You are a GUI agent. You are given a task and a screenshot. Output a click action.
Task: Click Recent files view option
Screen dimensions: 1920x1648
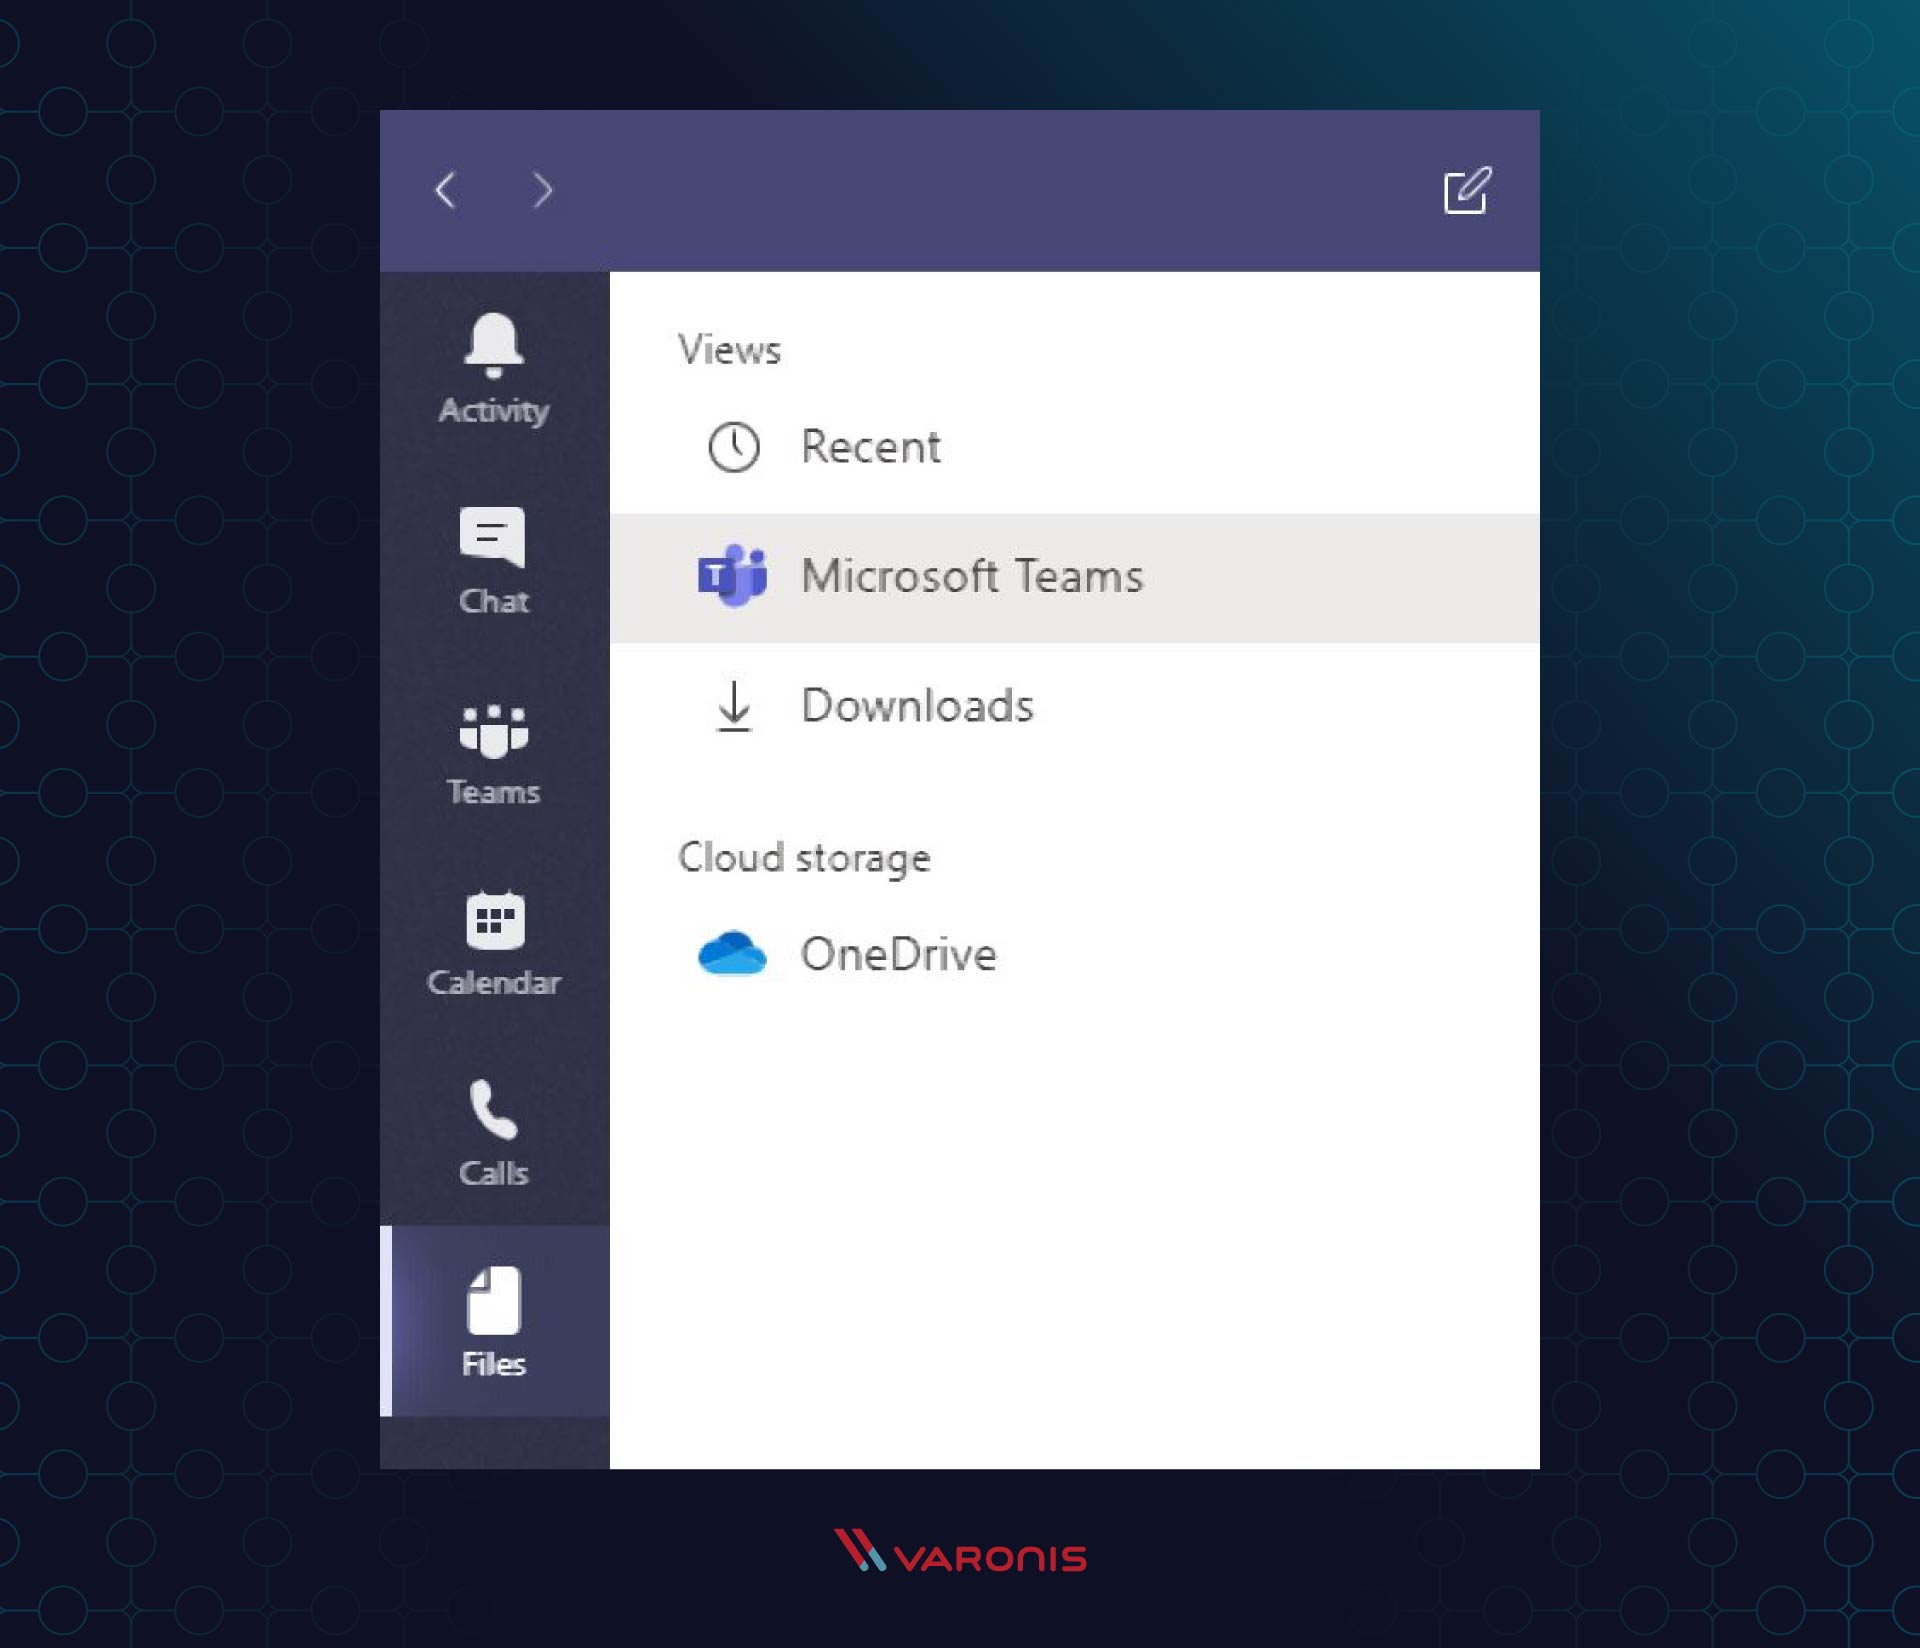point(870,446)
